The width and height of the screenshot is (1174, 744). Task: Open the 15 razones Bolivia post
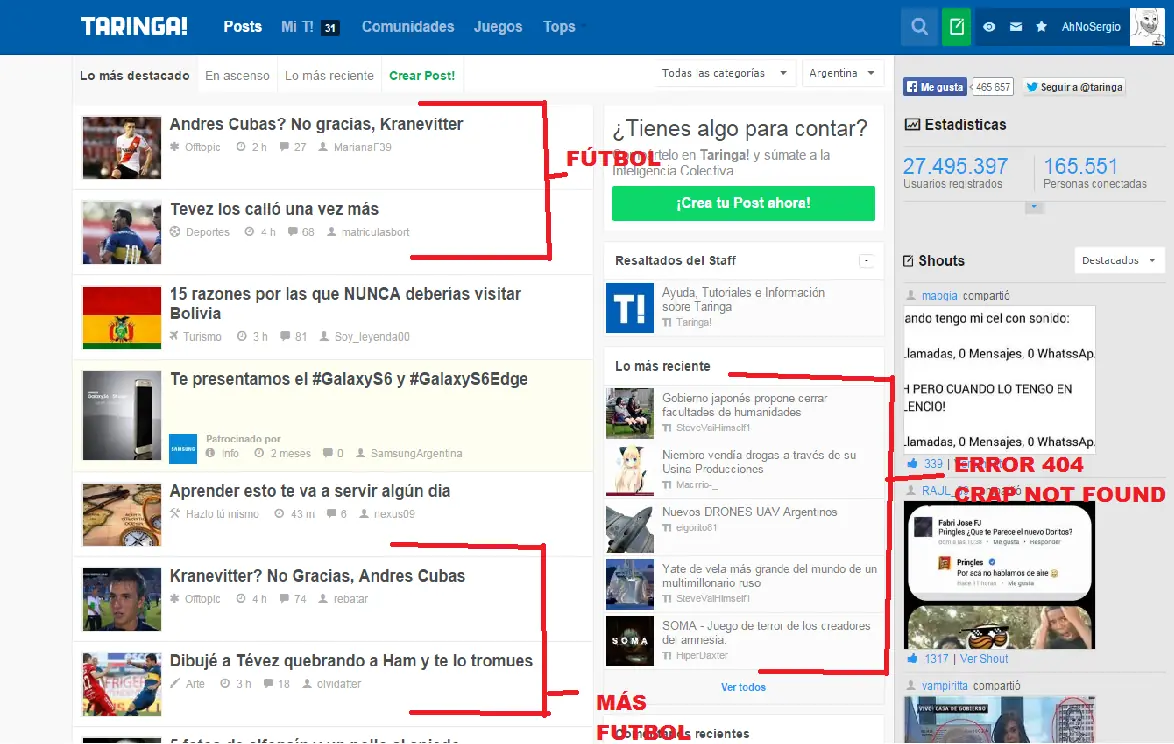tap(344, 304)
